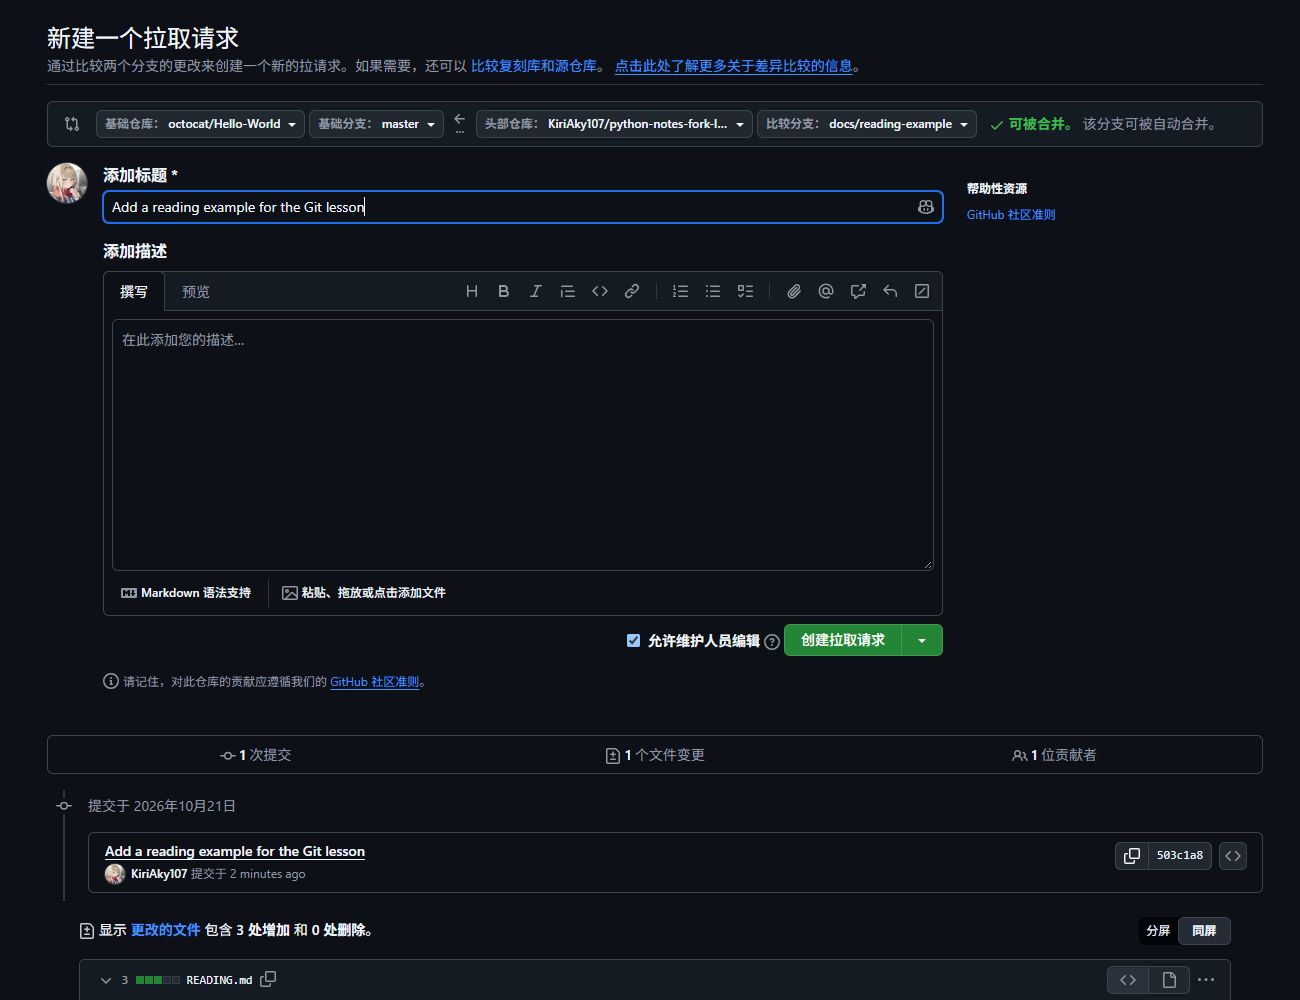
Task: Open KiriAky107 author link in commit
Action: [x=159, y=874]
